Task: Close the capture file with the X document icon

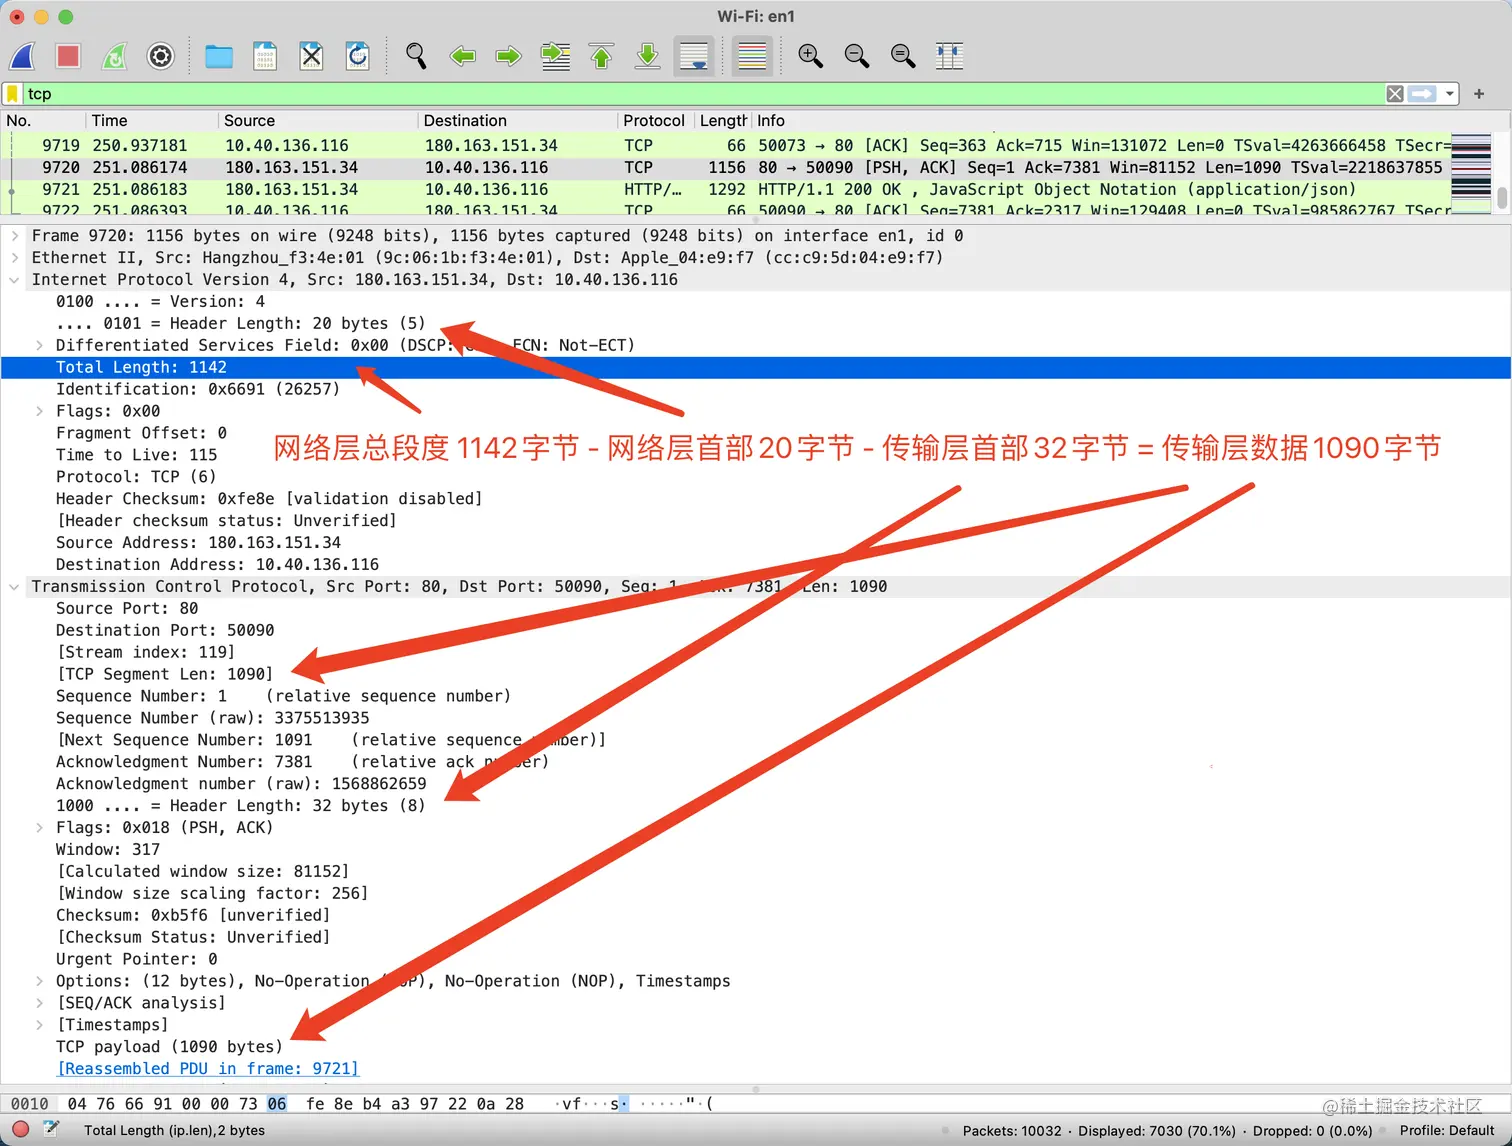Action: [311, 56]
